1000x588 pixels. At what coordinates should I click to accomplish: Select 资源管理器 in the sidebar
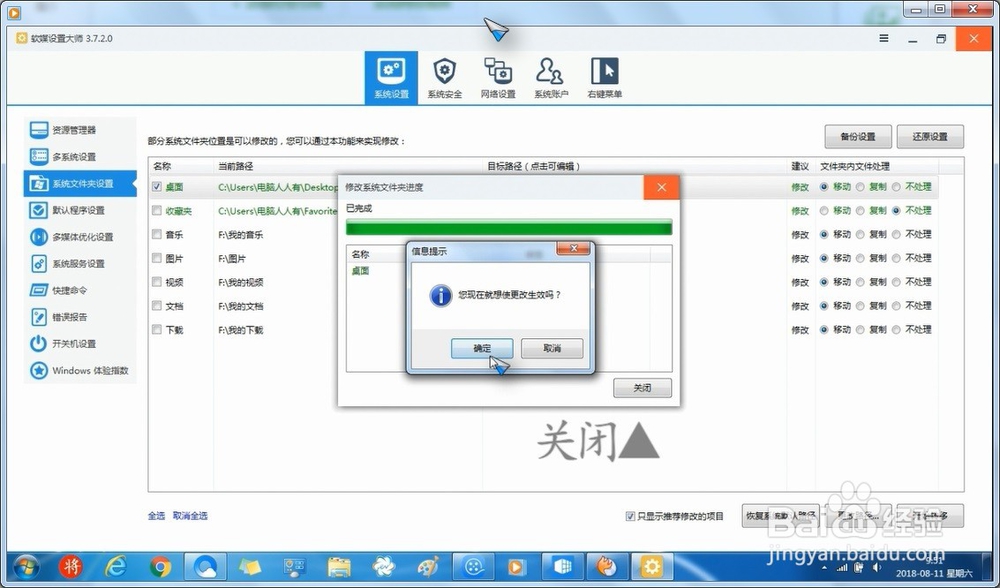point(80,130)
